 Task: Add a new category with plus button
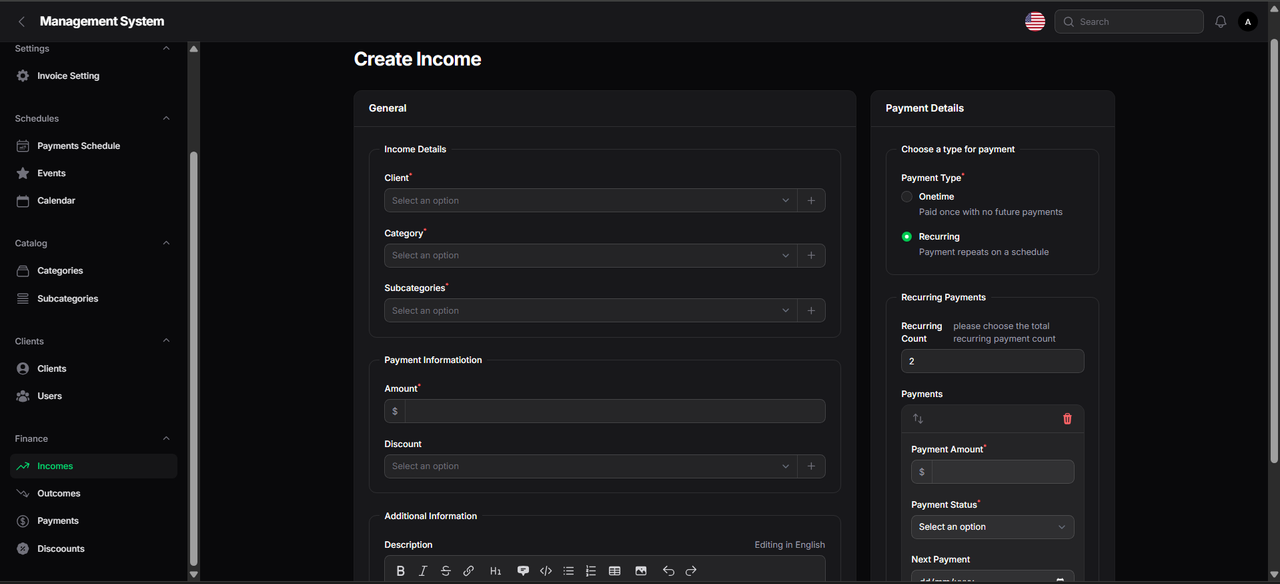(x=811, y=255)
